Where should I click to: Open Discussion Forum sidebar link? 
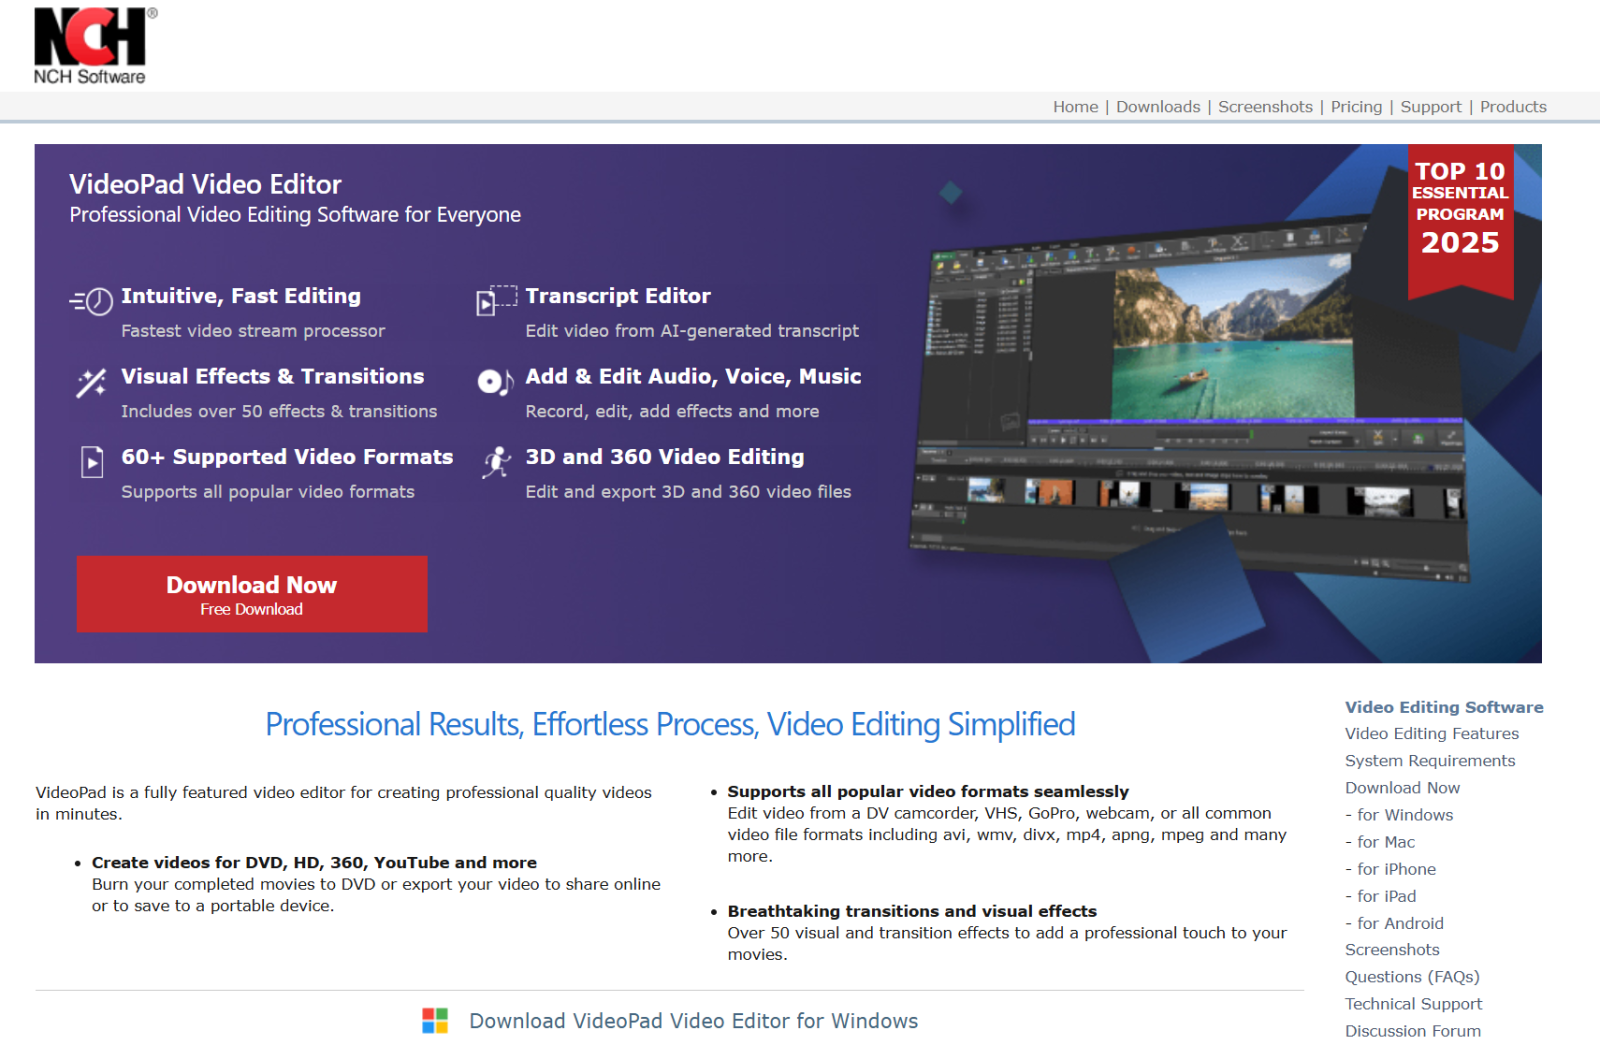pyautogui.click(x=1413, y=1031)
